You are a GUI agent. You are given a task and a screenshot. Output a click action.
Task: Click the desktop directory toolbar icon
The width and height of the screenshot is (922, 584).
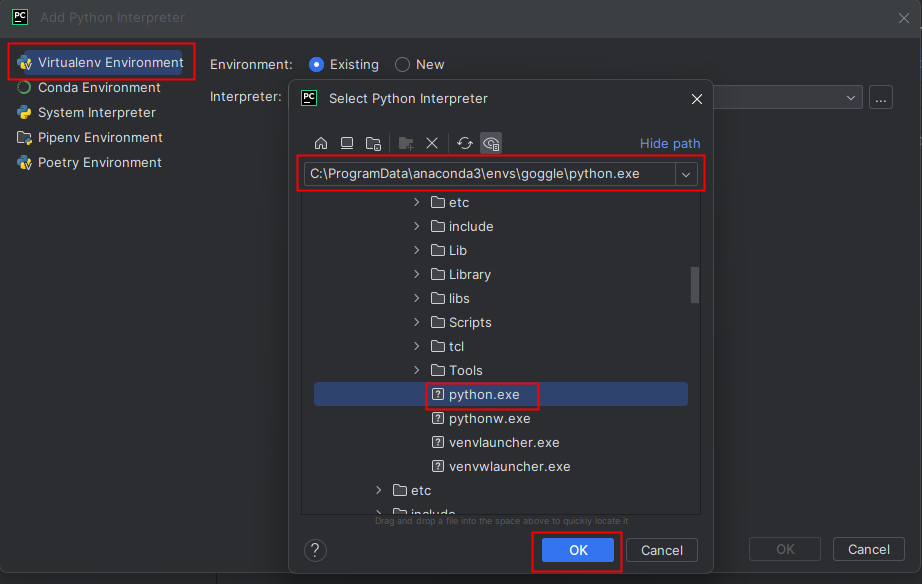click(347, 143)
